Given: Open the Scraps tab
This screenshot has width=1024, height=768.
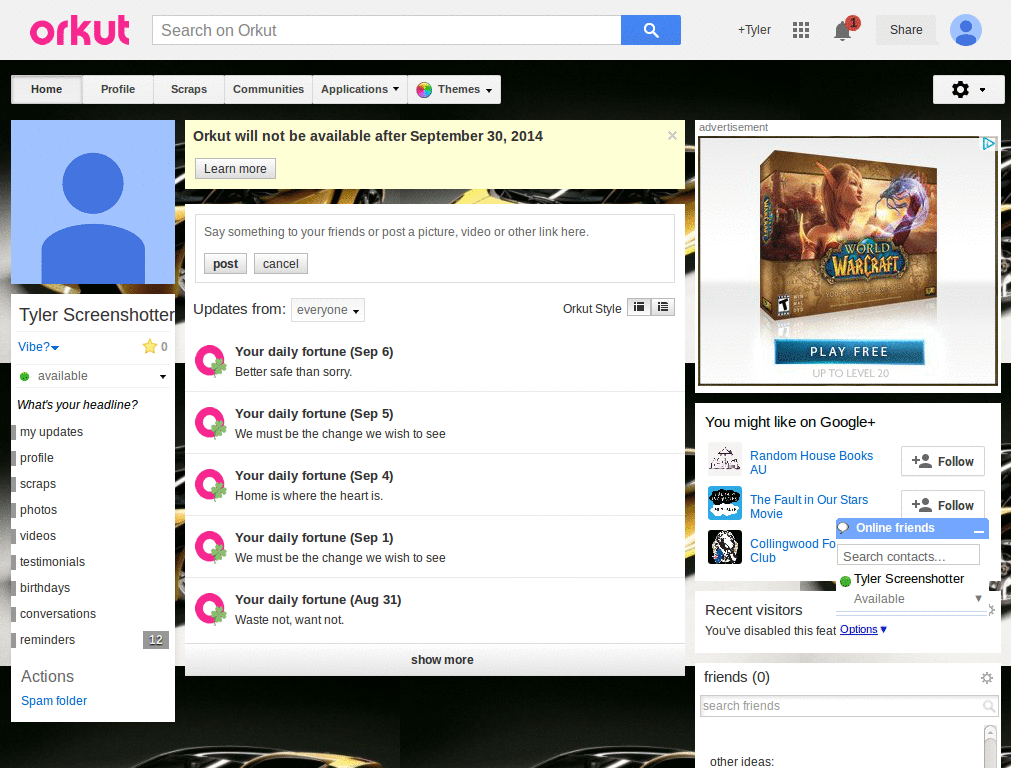Looking at the screenshot, I should tap(189, 89).
